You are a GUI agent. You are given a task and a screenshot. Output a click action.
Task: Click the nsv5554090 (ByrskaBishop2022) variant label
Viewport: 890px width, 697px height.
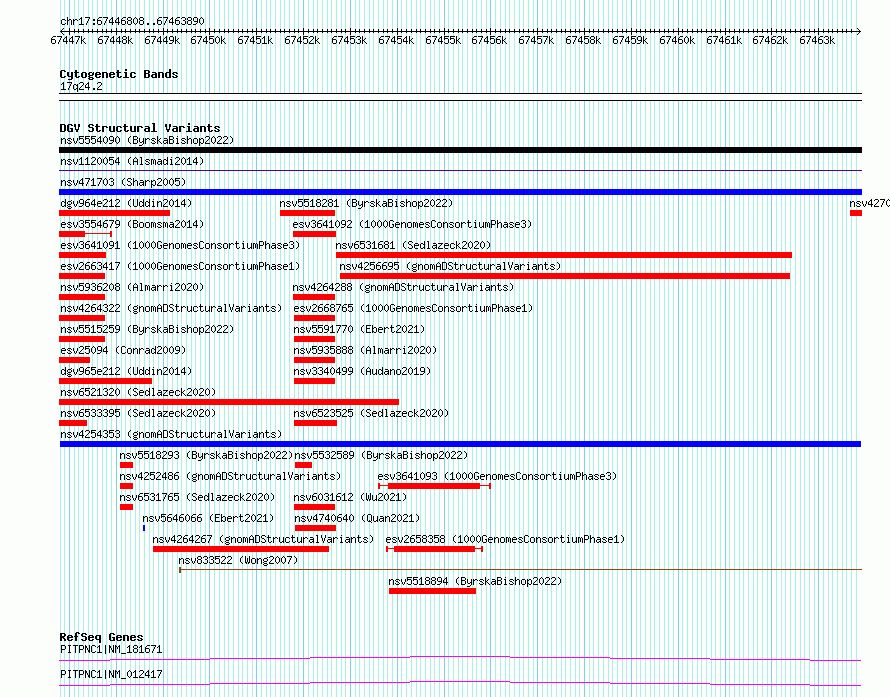point(147,140)
